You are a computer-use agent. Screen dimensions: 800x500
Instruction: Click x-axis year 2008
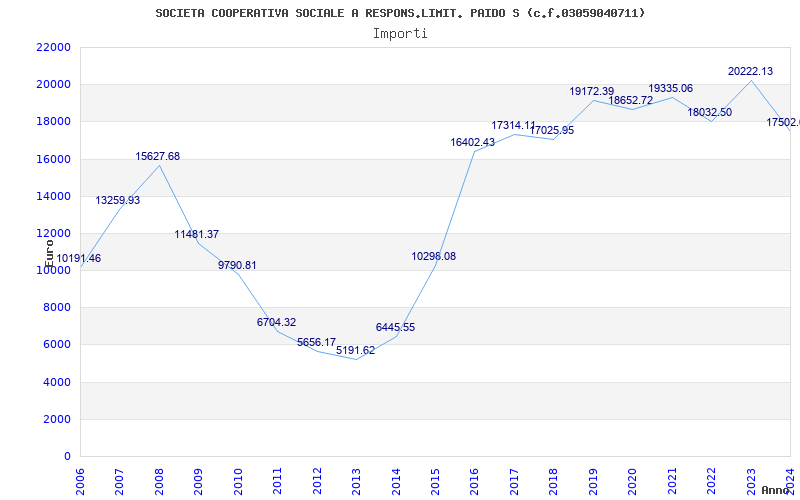click(159, 482)
